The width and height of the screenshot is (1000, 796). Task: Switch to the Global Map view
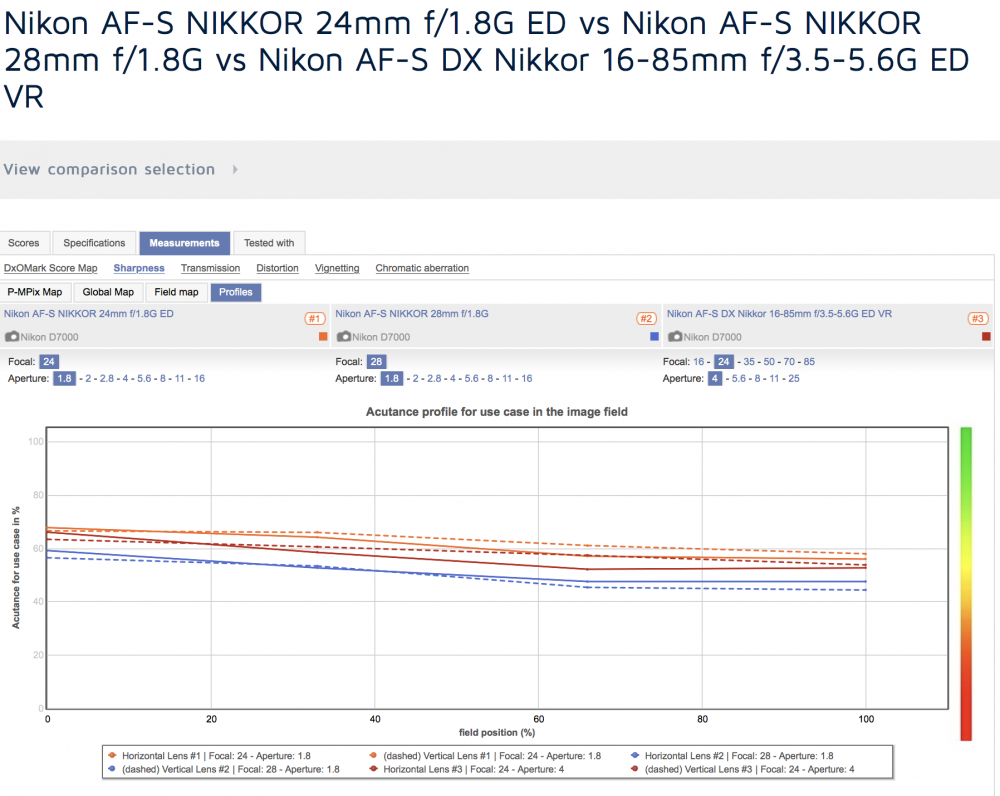(108, 292)
